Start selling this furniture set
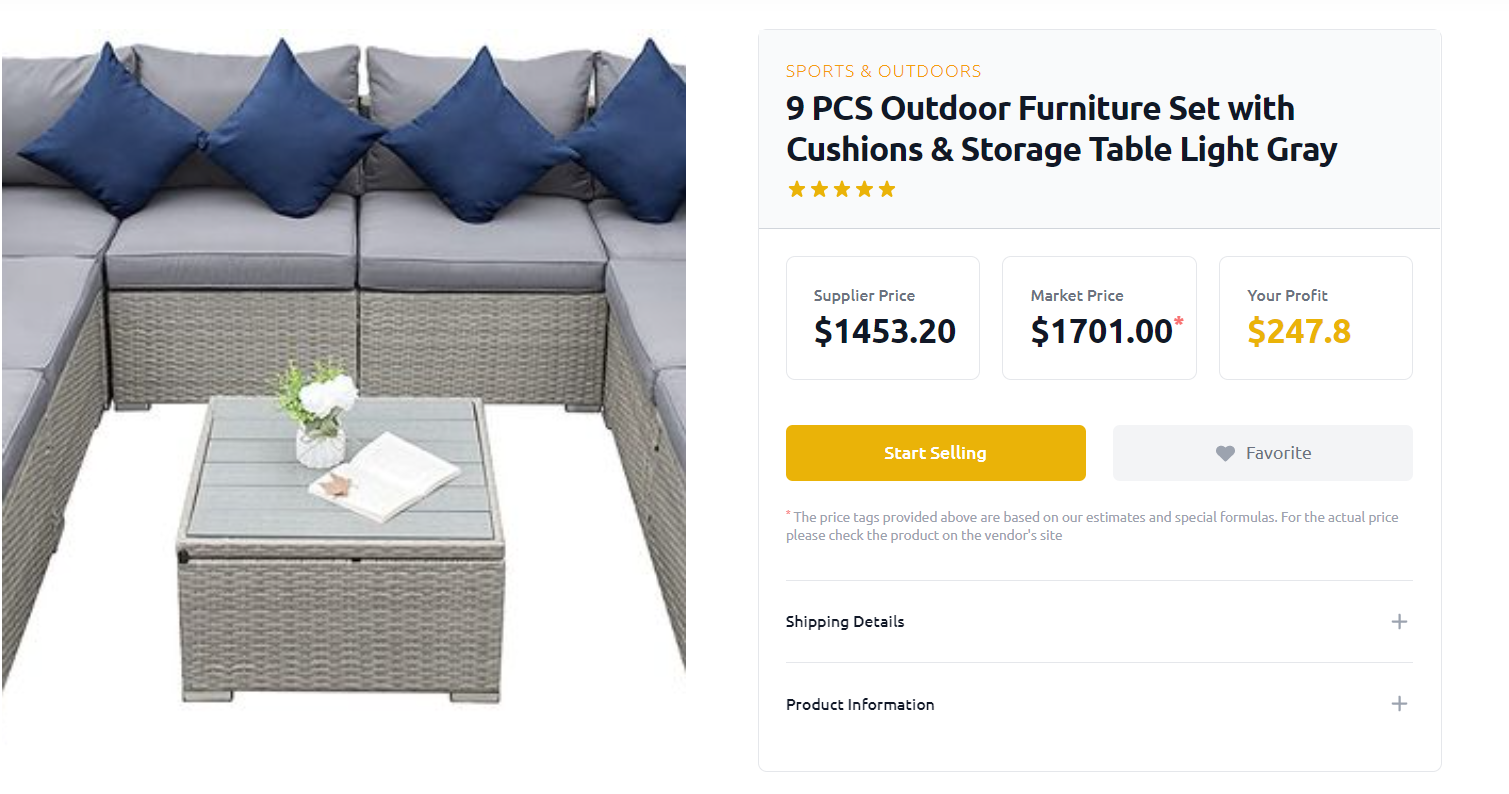Image resolution: width=1509 pixels, height=794 pixels. coord(935,453)
